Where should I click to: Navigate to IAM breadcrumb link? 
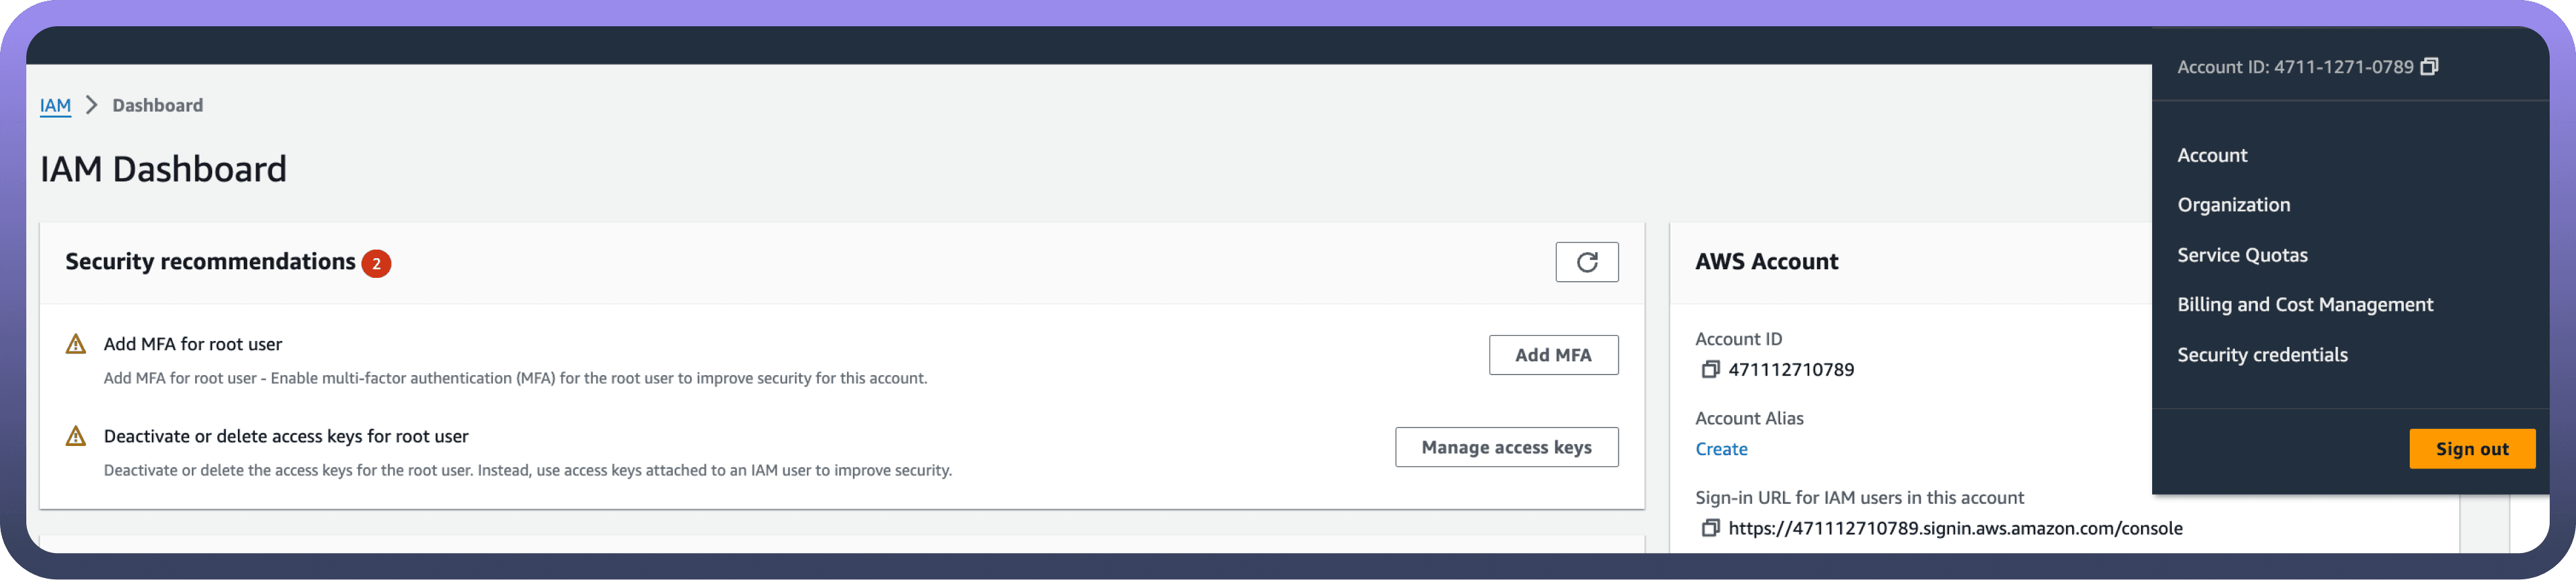[x=55, y=105]
